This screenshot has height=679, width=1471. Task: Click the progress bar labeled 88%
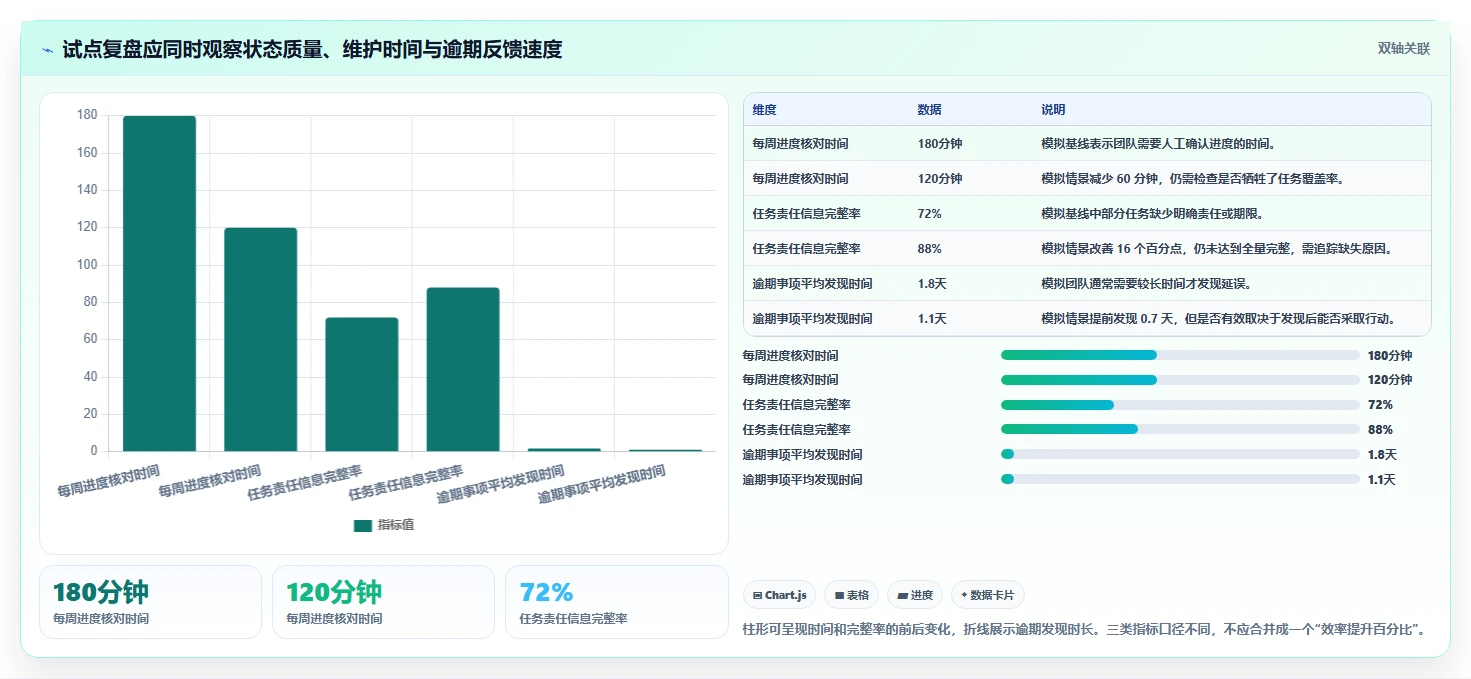tap(1180, 429)
